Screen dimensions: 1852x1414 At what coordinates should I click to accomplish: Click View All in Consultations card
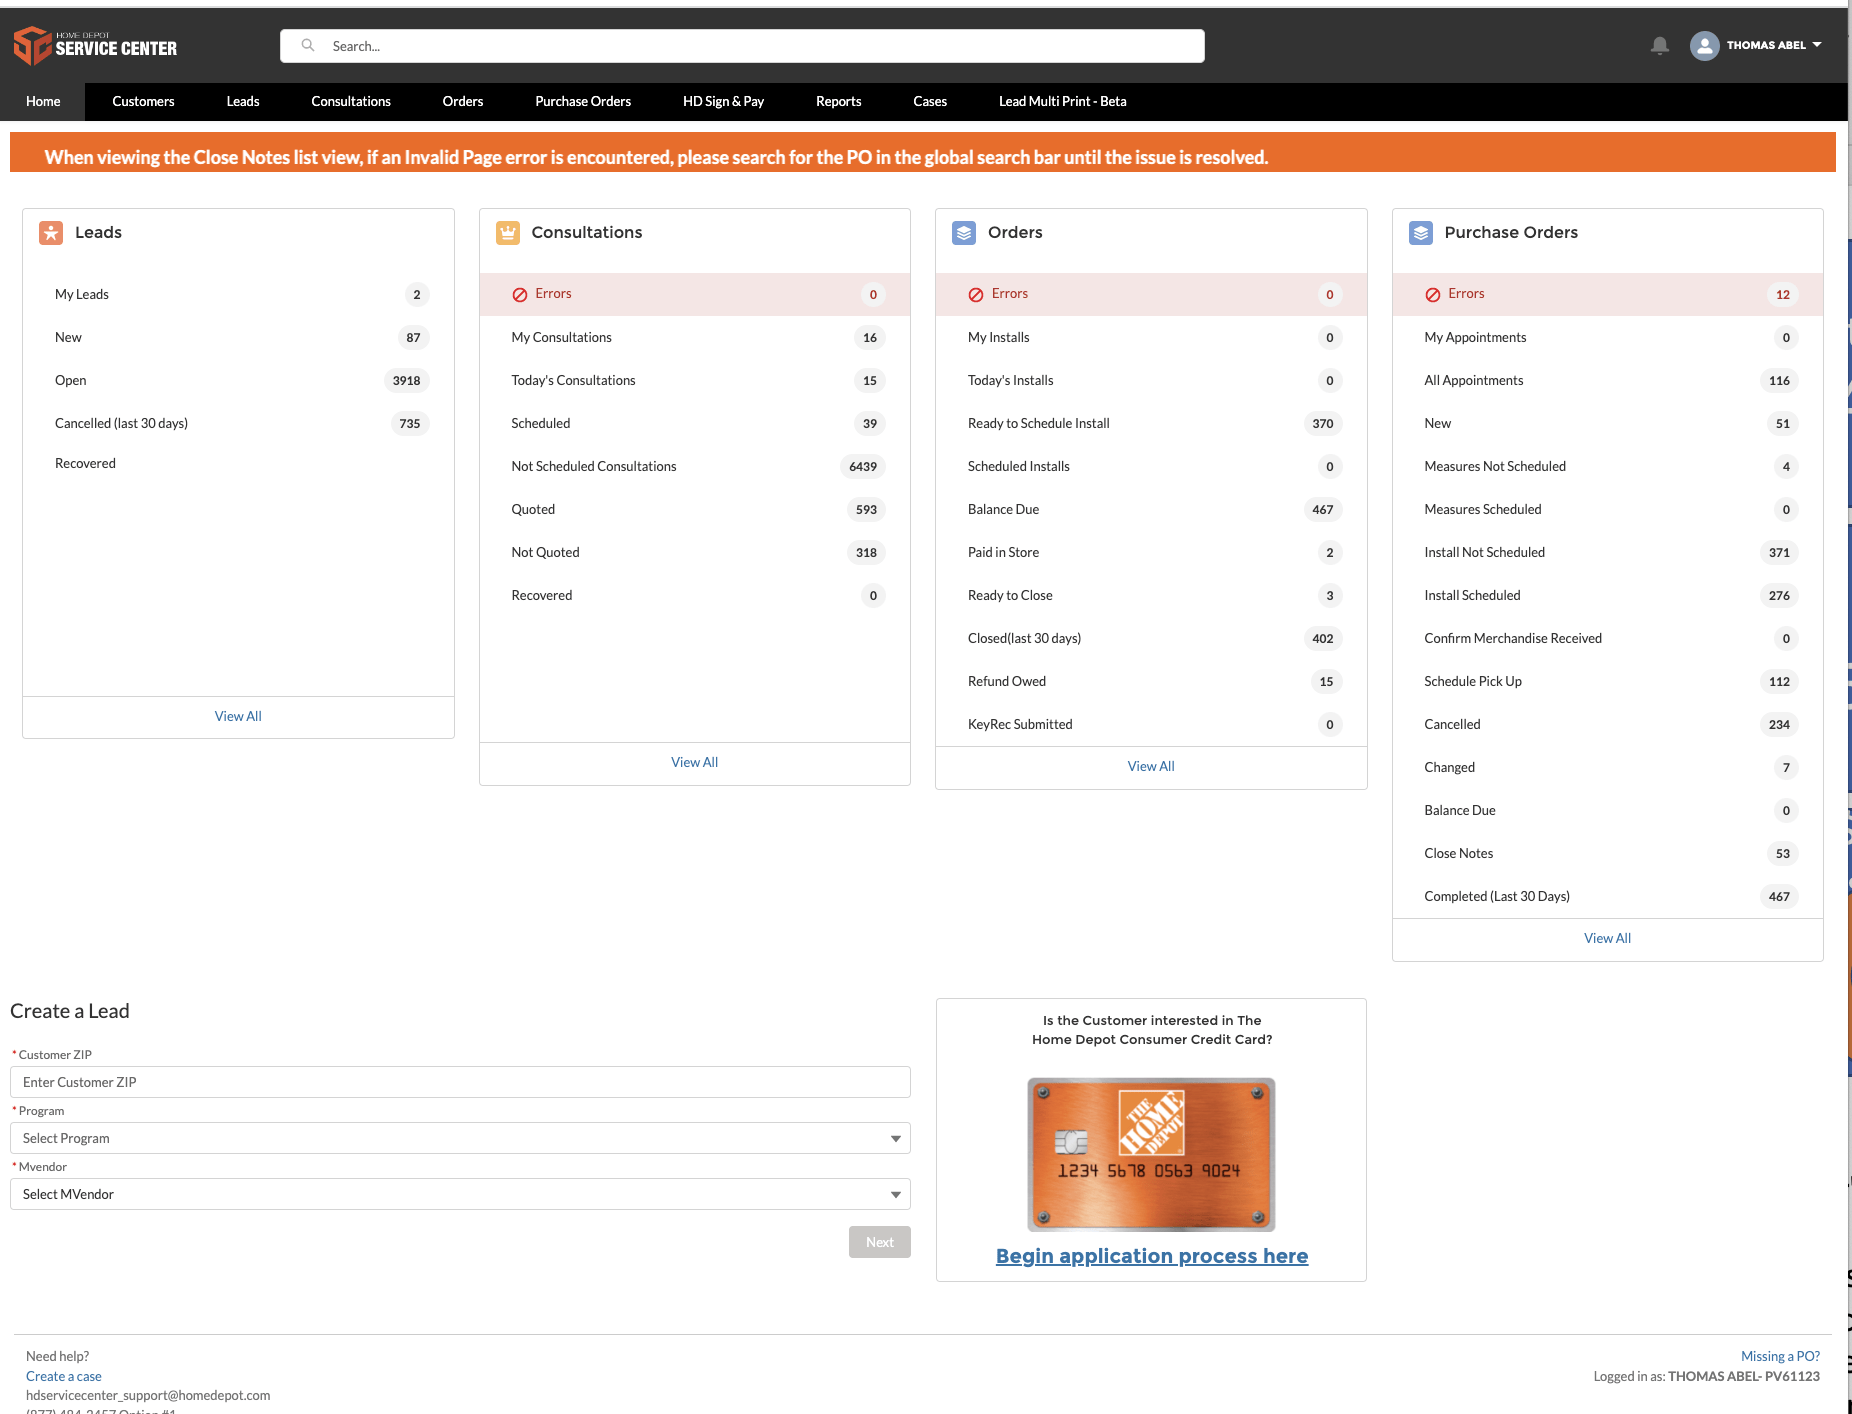pos(694,762)
